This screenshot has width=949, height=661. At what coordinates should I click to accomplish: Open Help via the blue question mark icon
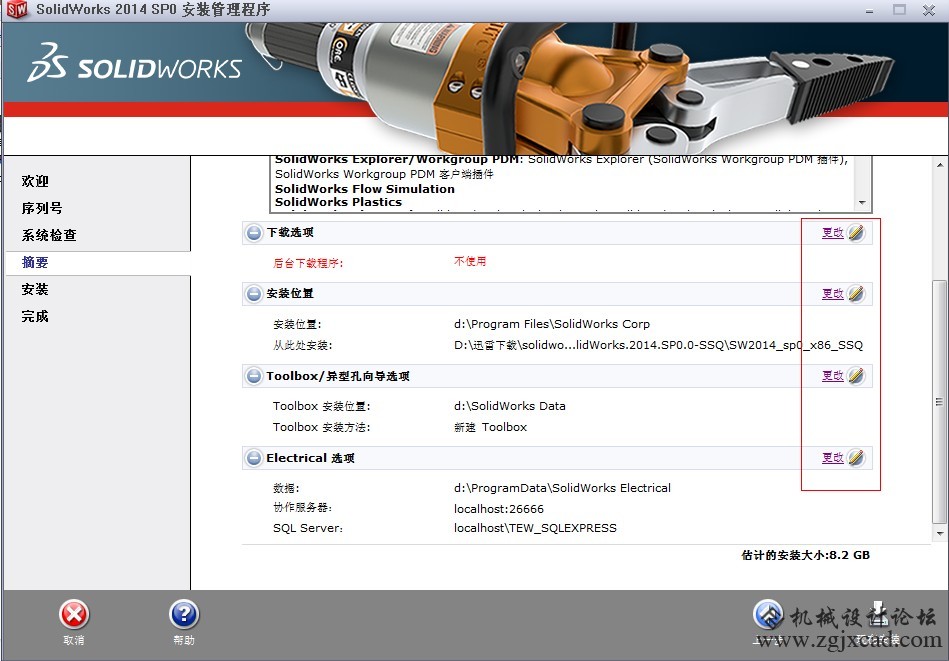(184, 615)
